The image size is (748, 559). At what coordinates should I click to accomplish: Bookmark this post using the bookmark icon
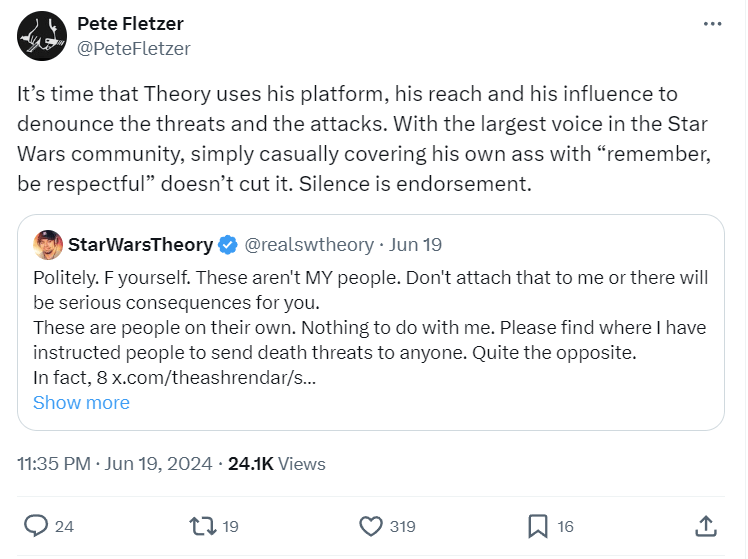click(x=537, y=525)
